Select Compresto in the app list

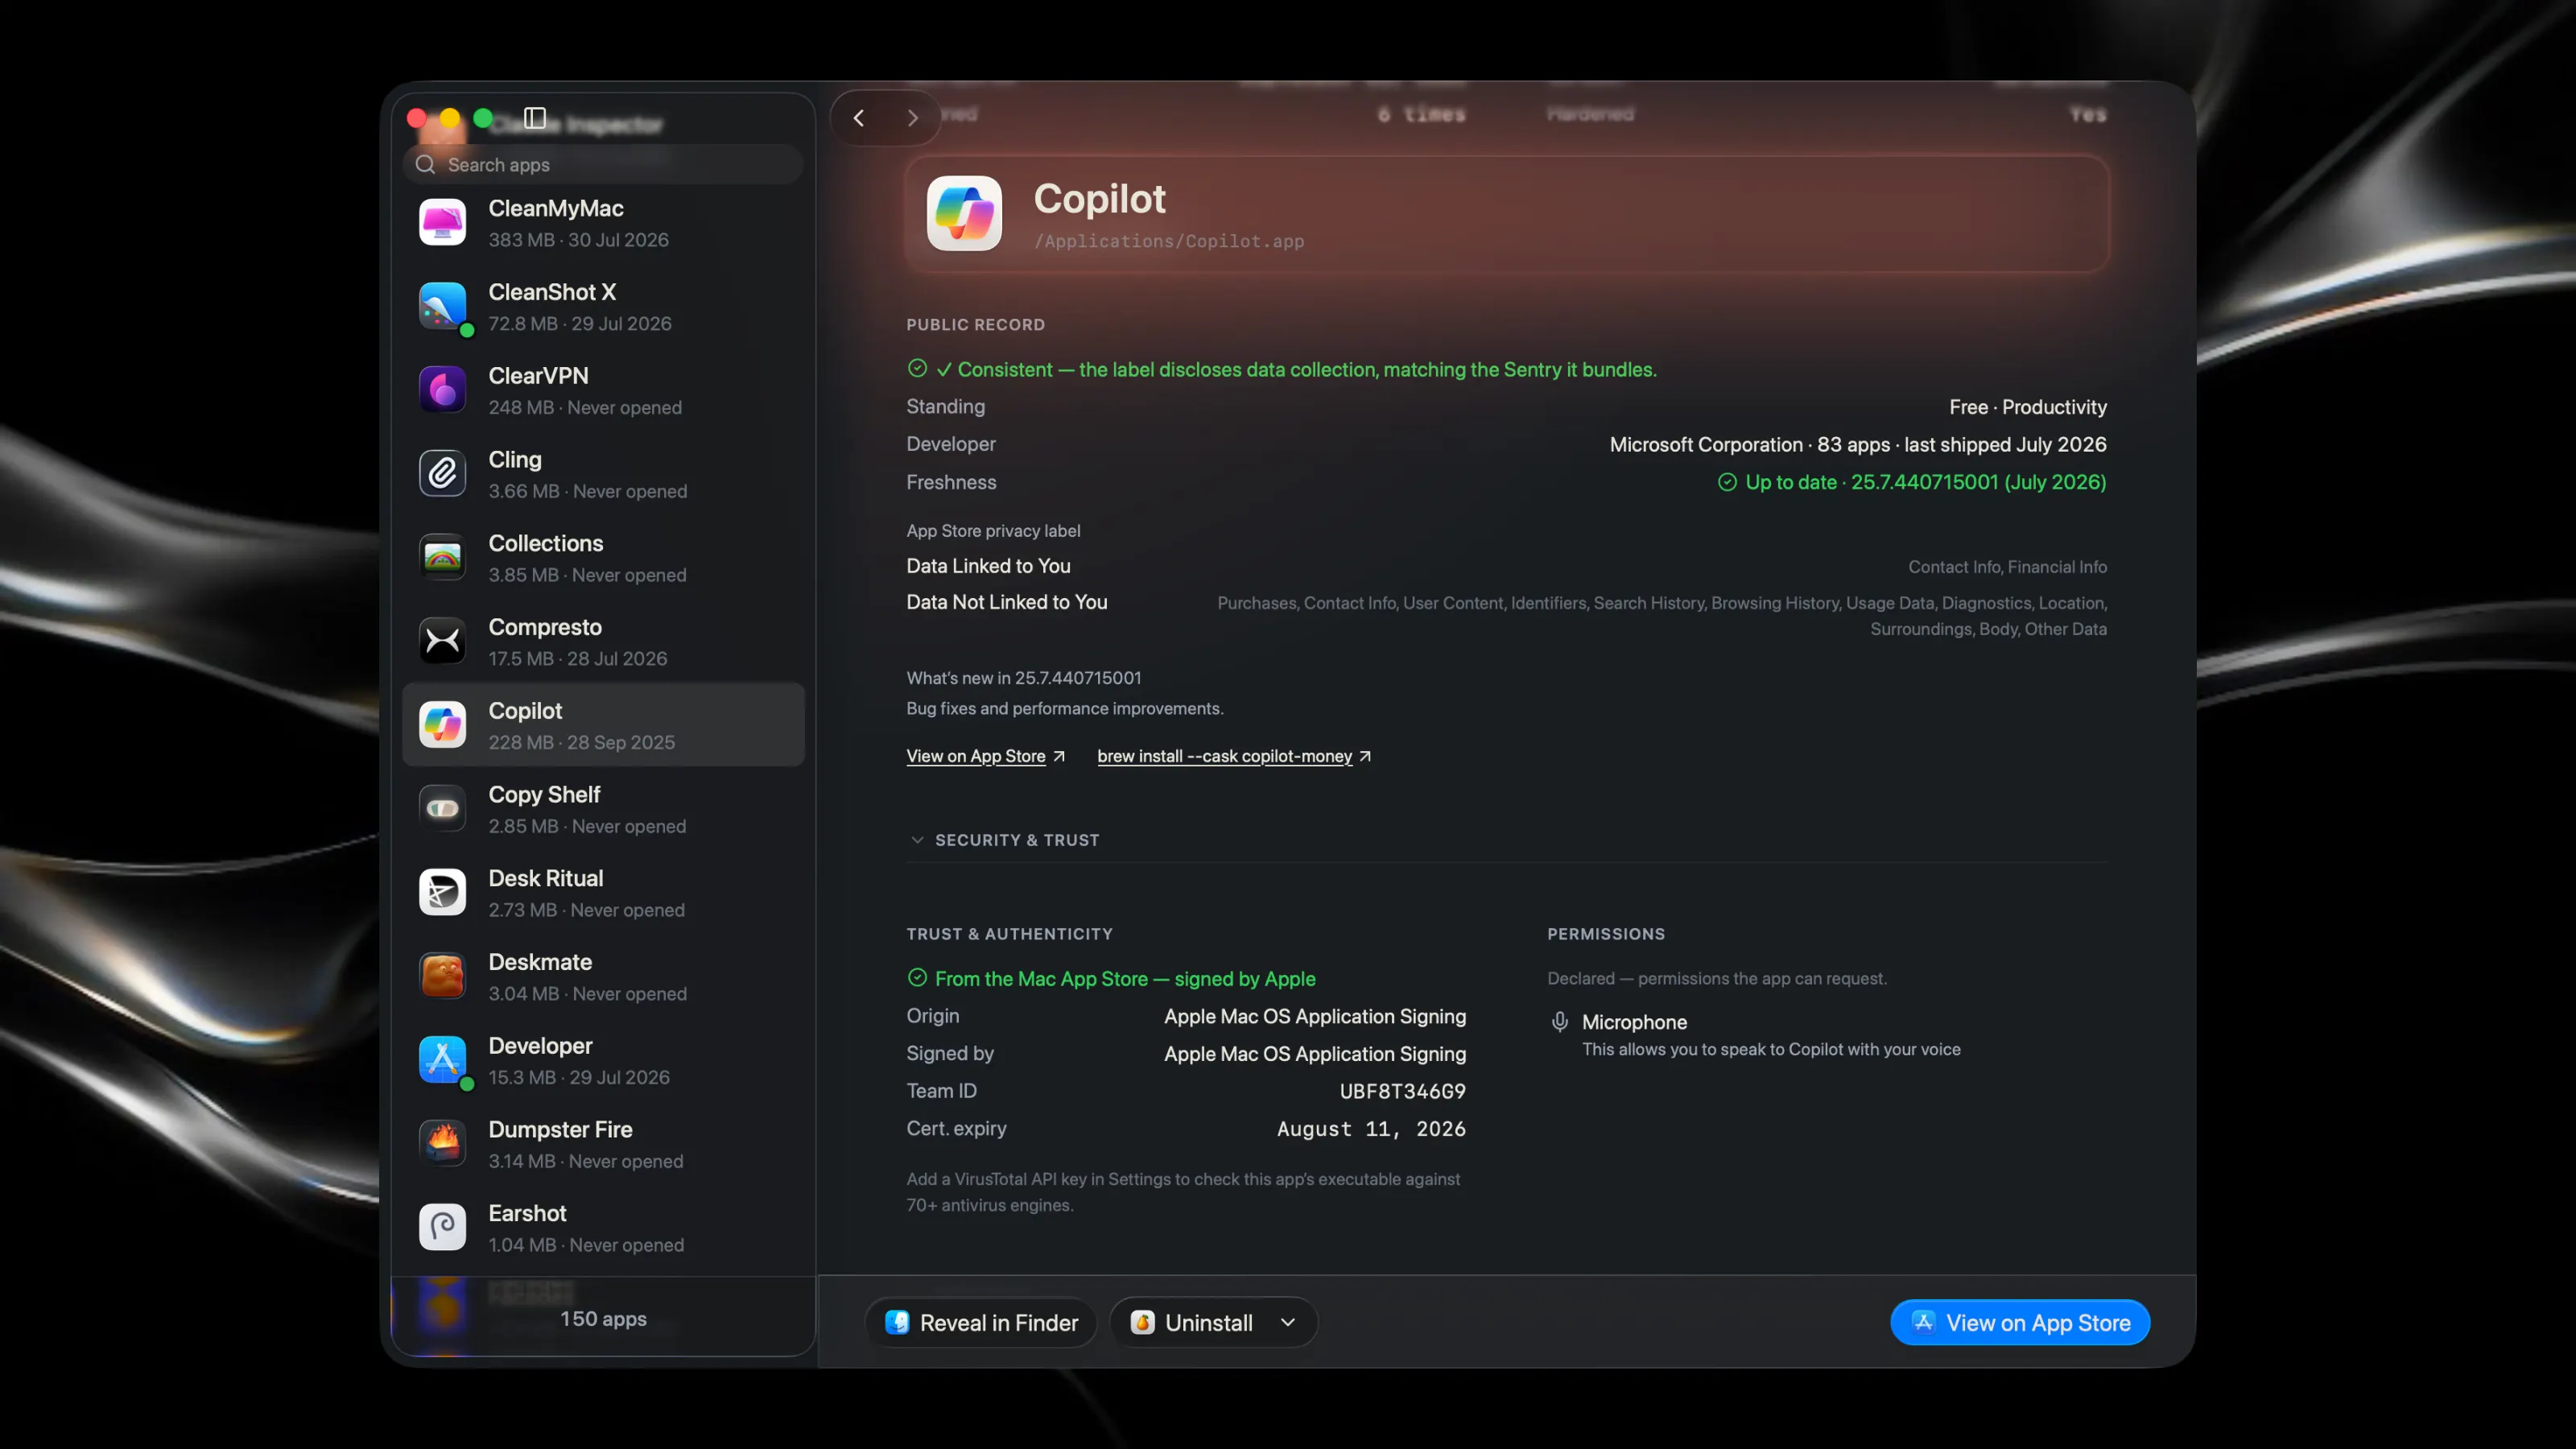603,642
